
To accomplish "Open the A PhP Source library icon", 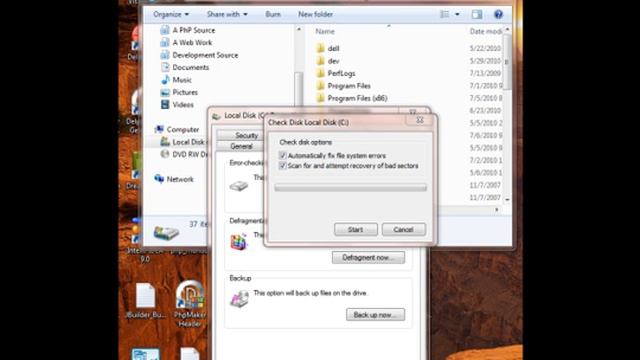I will pos(165,30).
